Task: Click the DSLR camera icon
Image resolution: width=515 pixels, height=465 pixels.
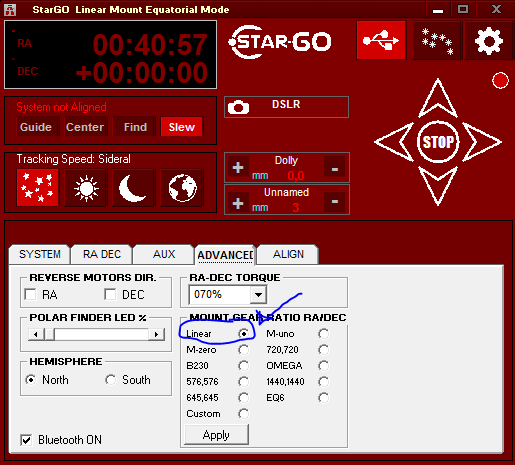Action: 238,107
